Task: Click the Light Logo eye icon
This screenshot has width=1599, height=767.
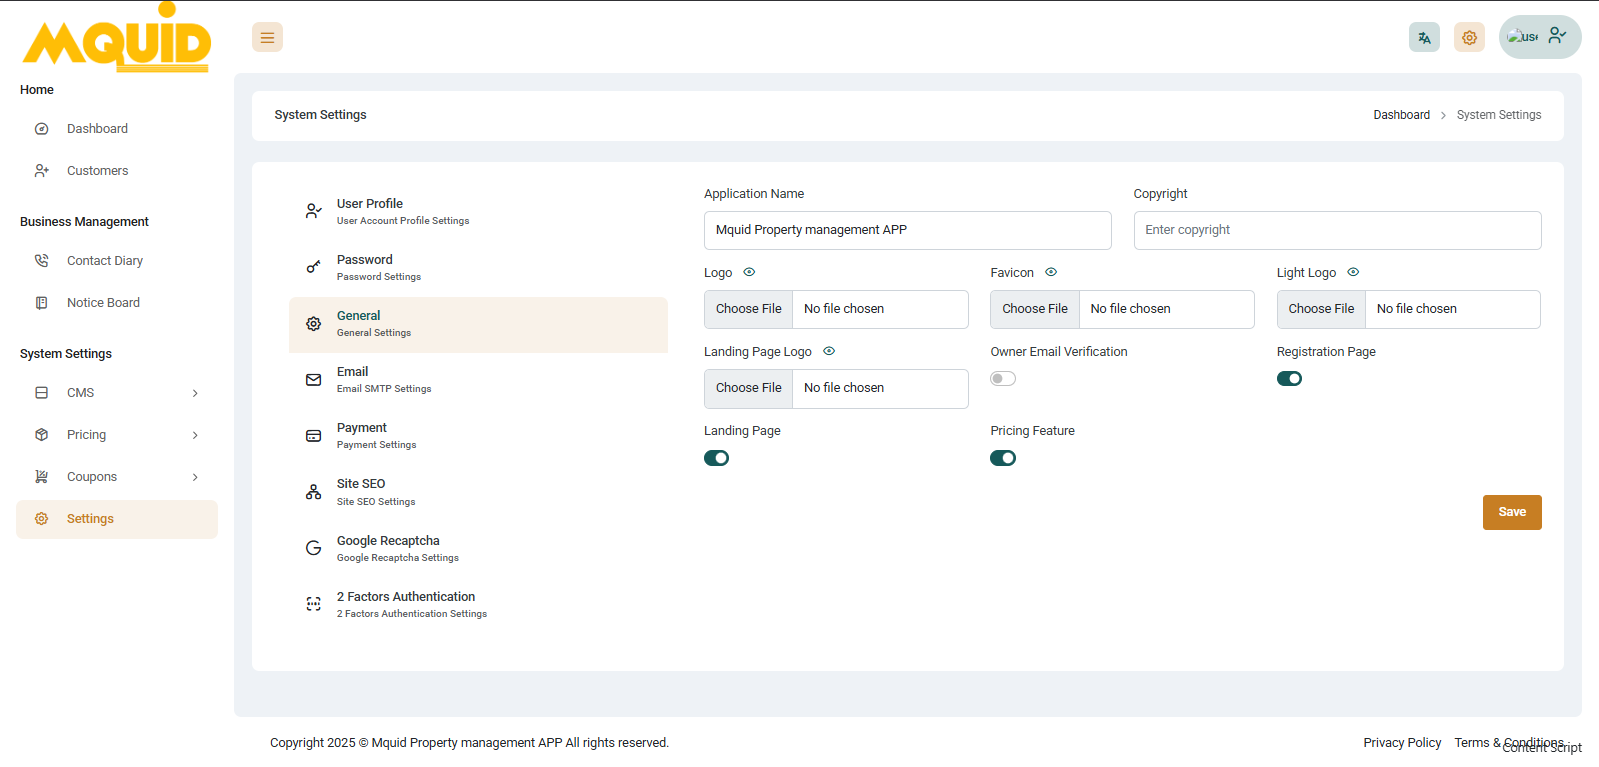Action: pyautogui.click(x=1353, y=272)
